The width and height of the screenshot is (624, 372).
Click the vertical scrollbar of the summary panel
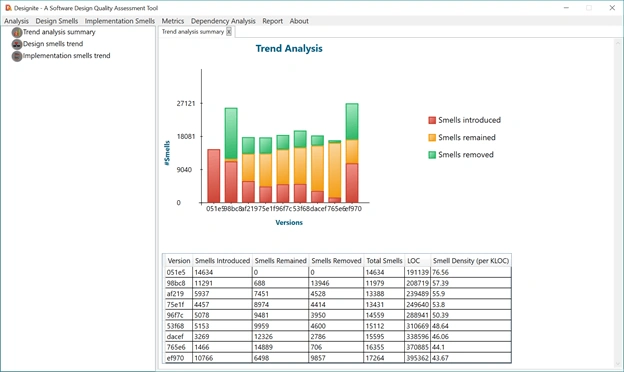click(618, 204)
